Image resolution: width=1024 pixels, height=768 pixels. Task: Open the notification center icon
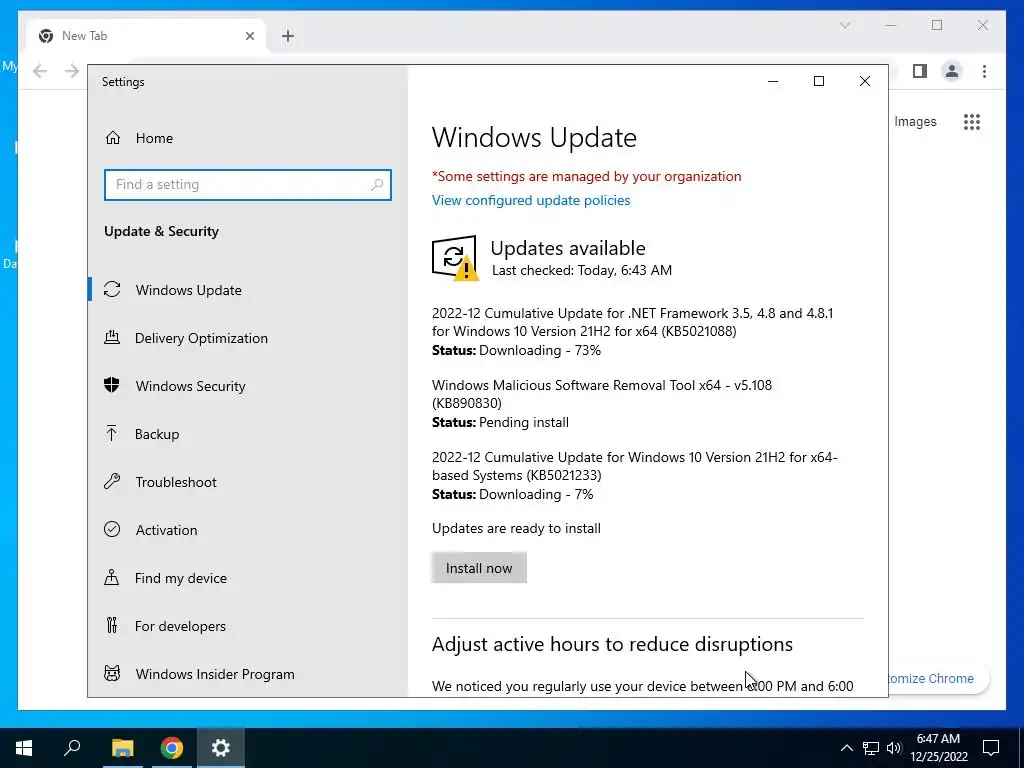coord(991,748)
